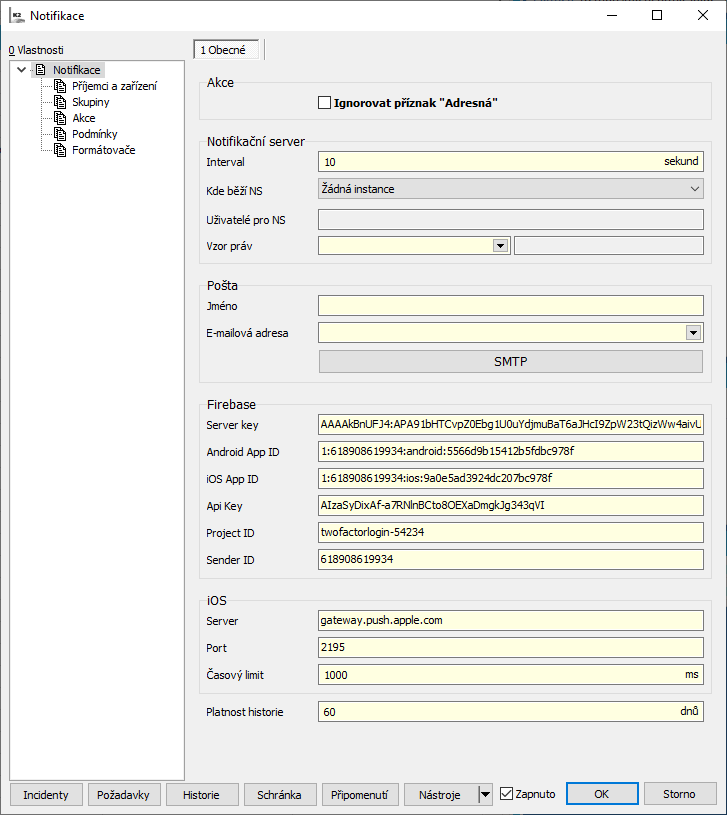The height and width of the screenshot is (815, 727).
Task: Select the 0 Vlastnosti panel label
Action: click(x=36, y=50)
